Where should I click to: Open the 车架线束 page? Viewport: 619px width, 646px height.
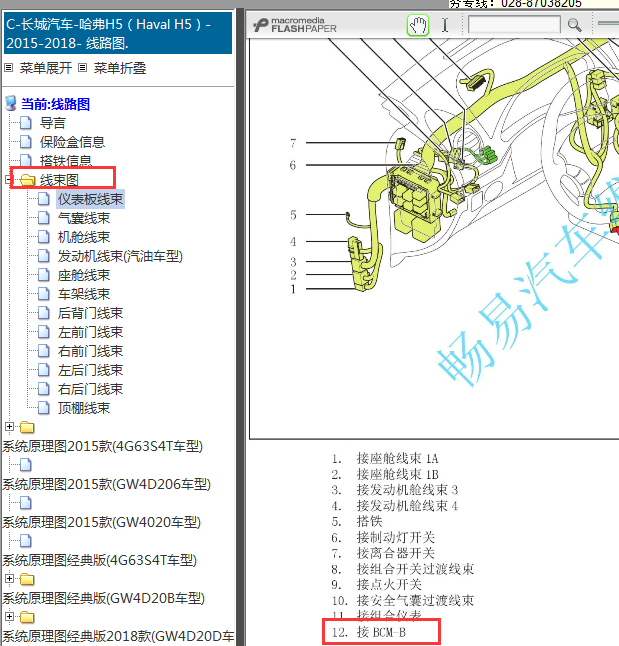tap(84, 294)
